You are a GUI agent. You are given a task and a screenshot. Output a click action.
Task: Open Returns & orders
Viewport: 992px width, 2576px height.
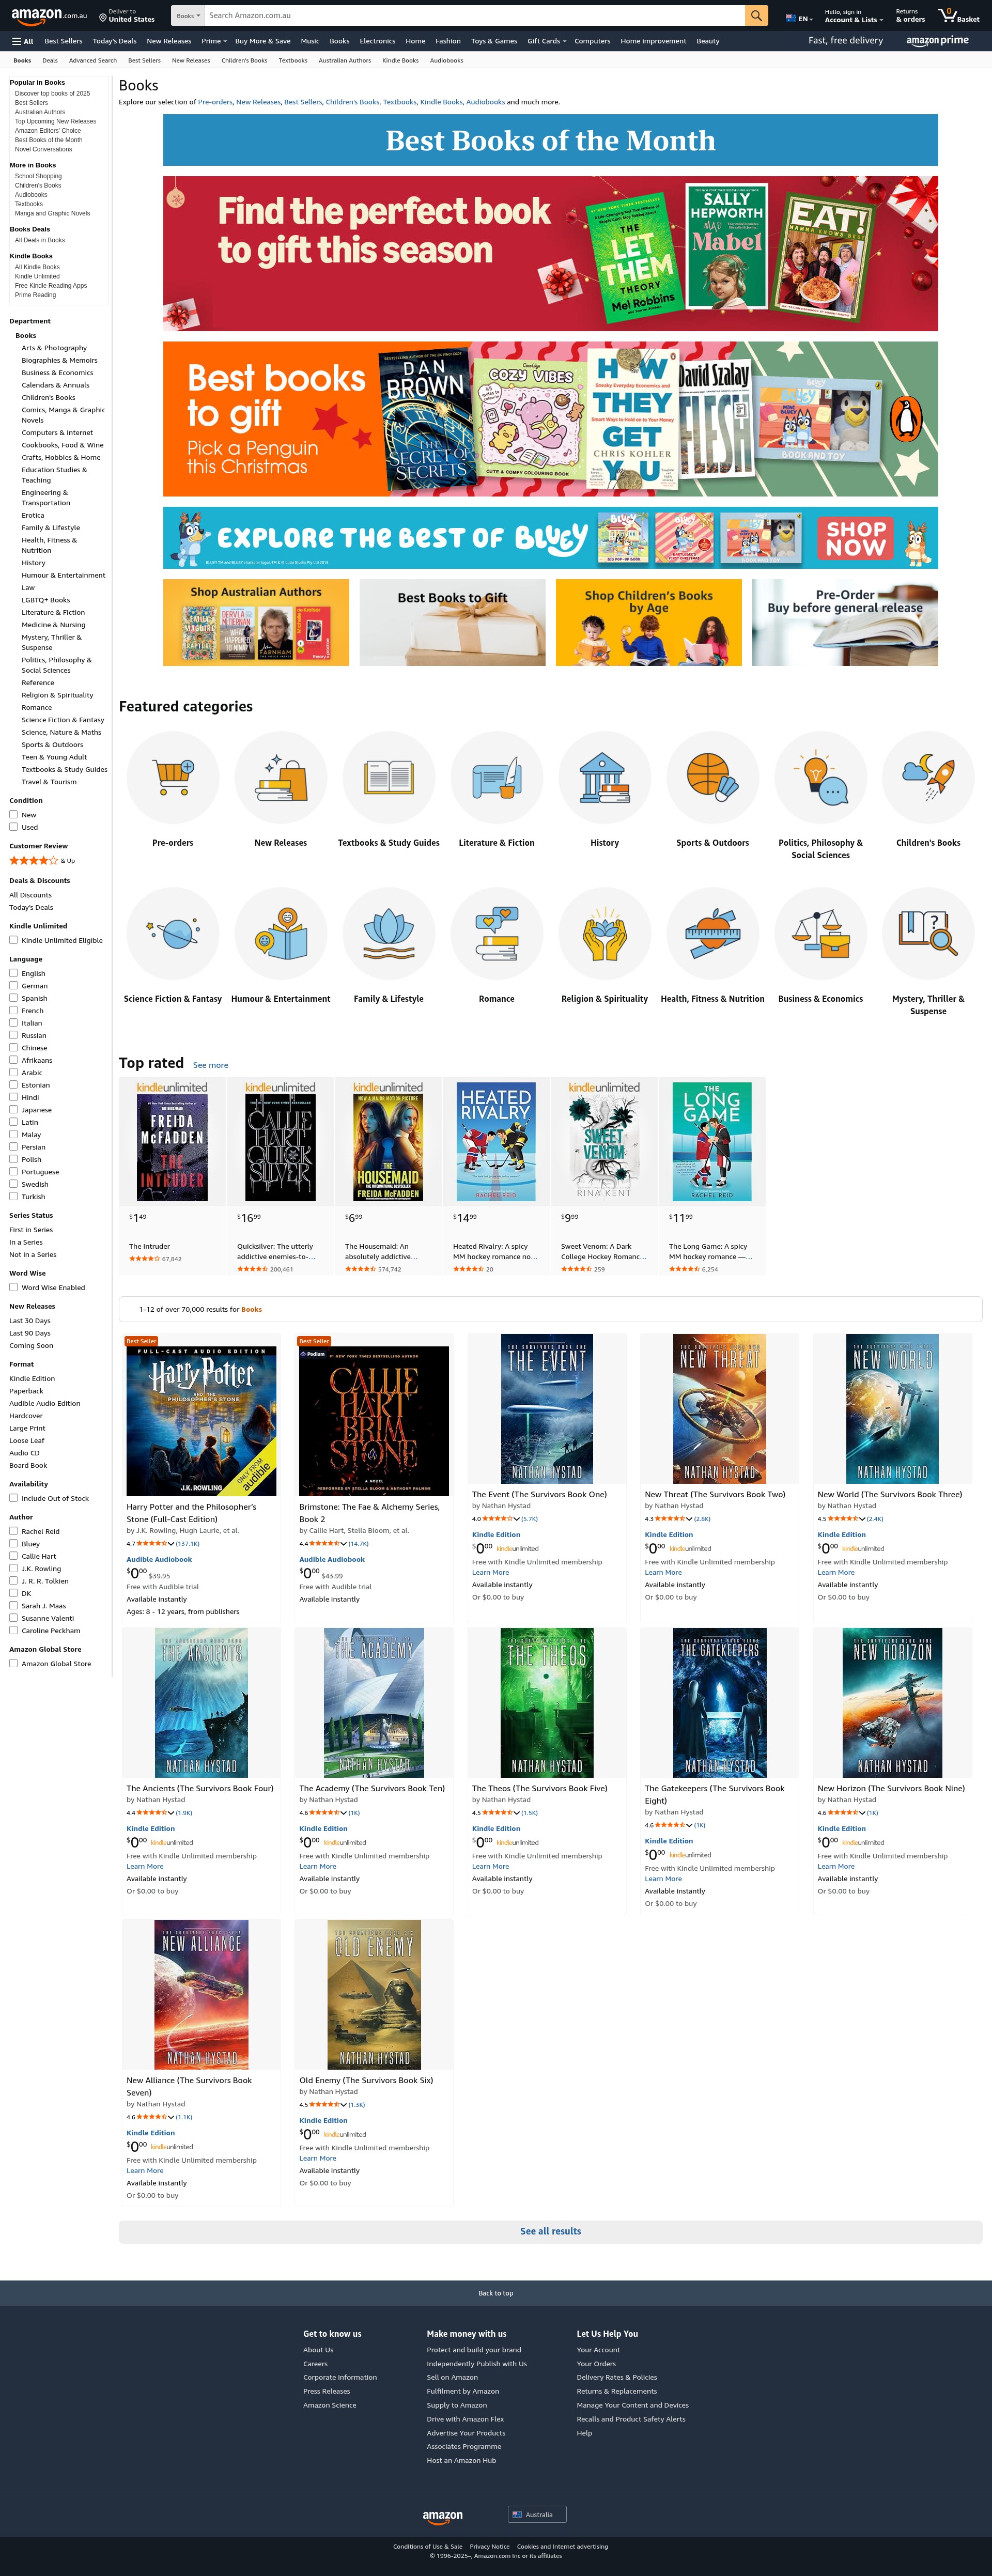(x=910, y=16)
